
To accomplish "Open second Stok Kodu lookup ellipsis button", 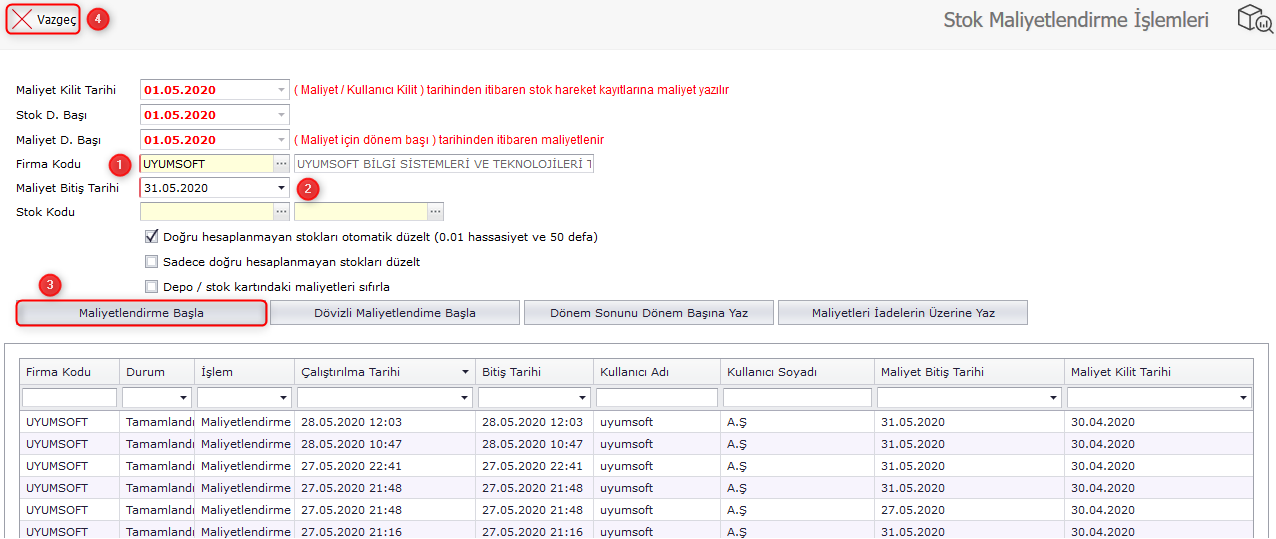I will (x=435, y=212).
